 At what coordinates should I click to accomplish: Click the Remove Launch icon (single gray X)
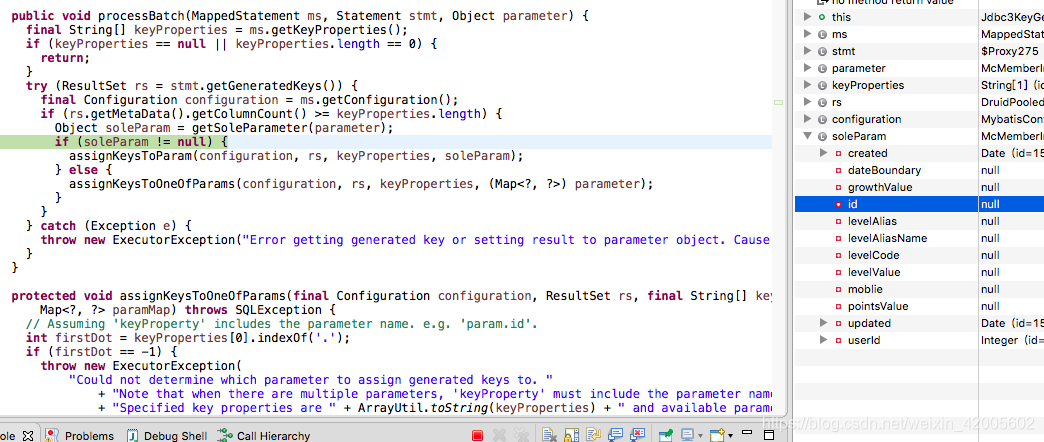[499, 435]
